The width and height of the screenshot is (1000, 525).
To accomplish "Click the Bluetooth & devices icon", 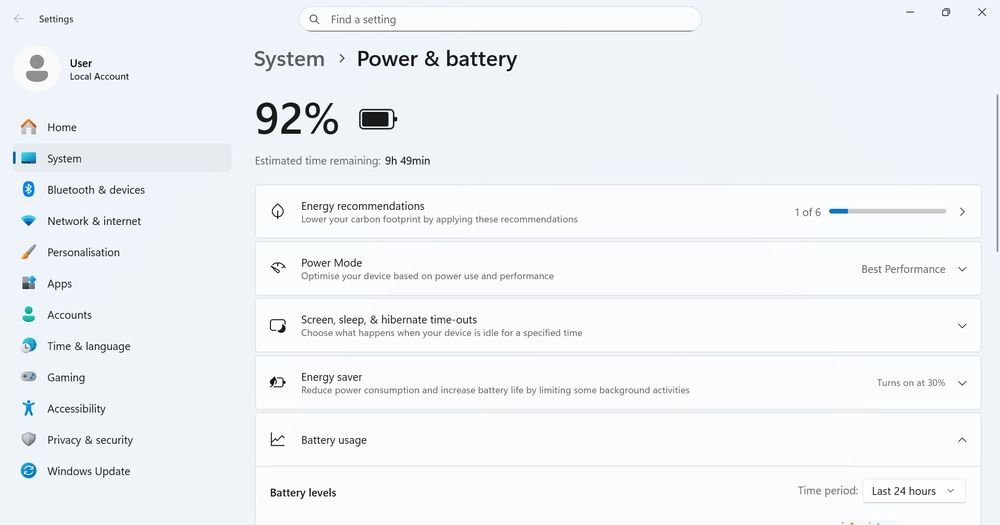I will pyautogui.click(x=29, y=190).
